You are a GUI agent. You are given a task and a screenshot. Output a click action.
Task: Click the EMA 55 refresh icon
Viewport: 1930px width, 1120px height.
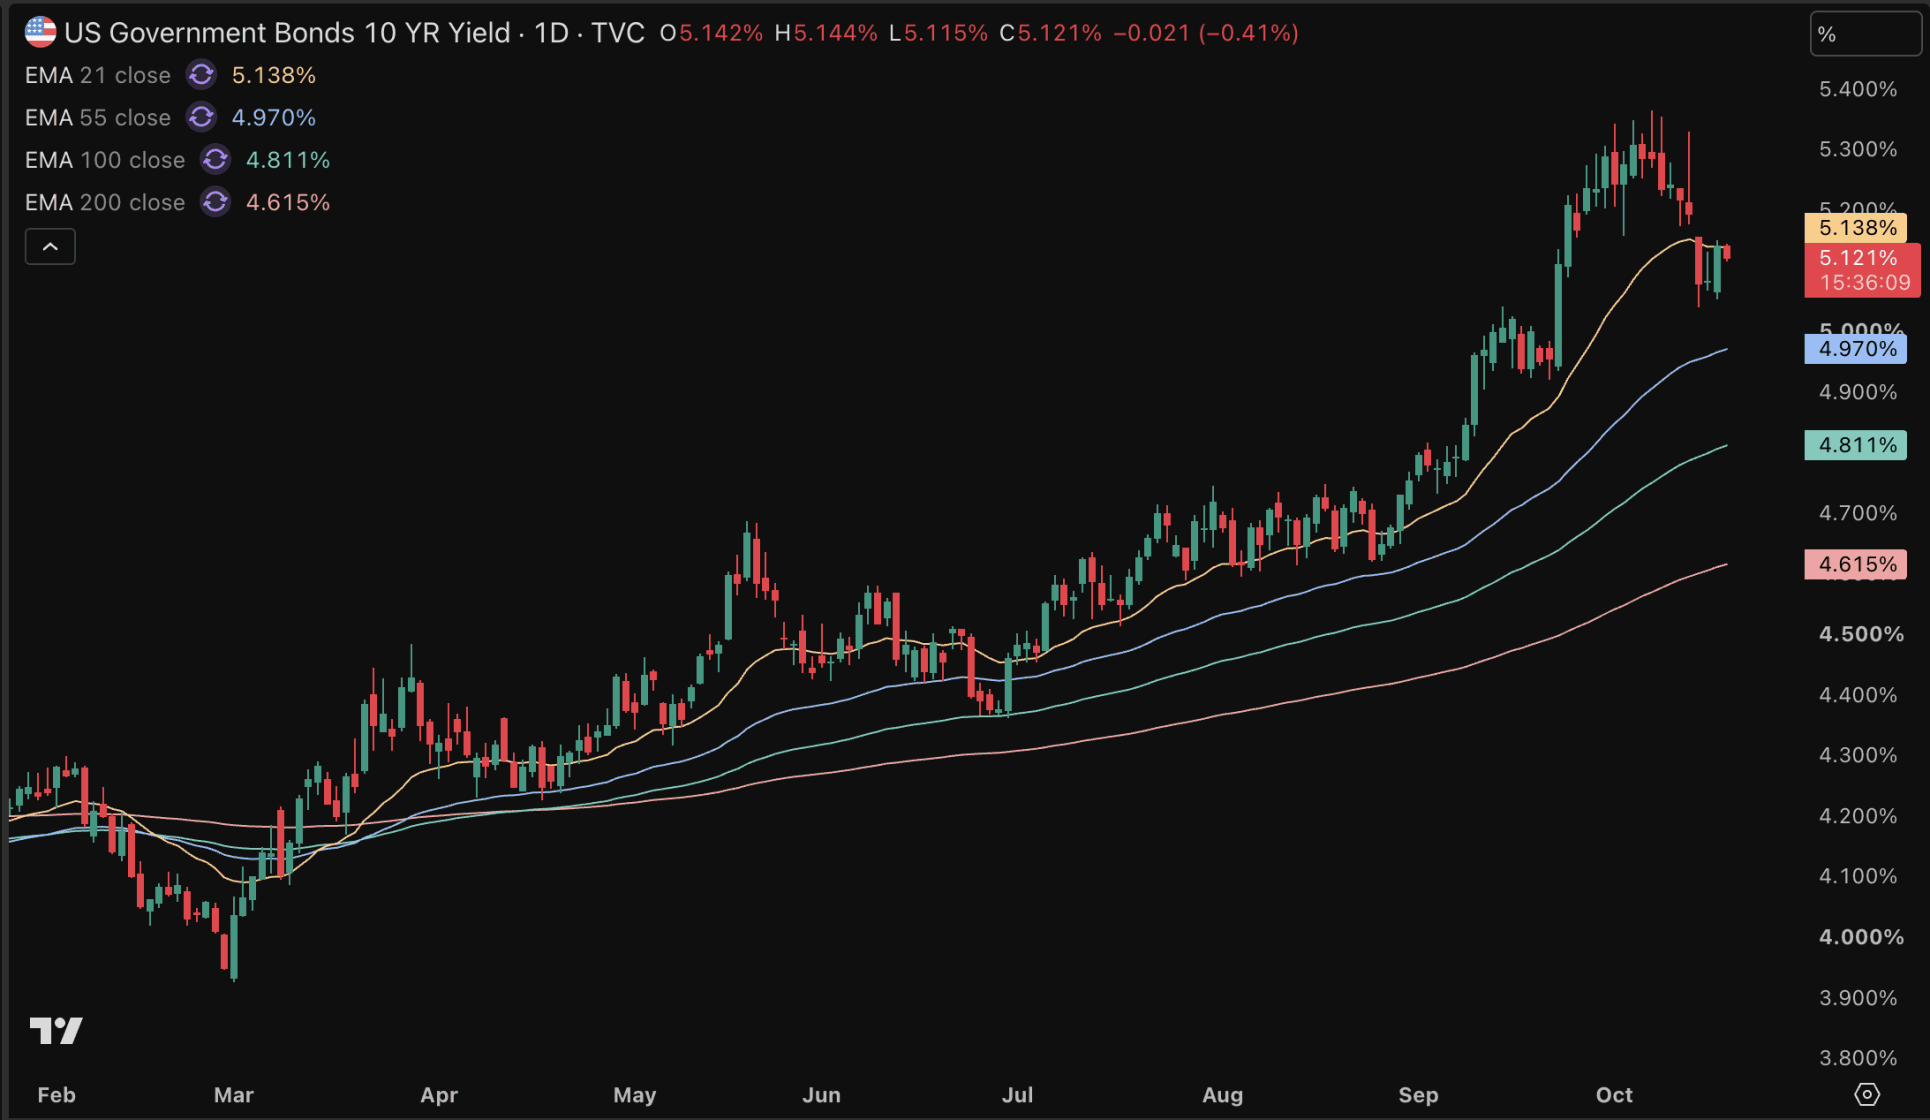click(x=201, y=118)
